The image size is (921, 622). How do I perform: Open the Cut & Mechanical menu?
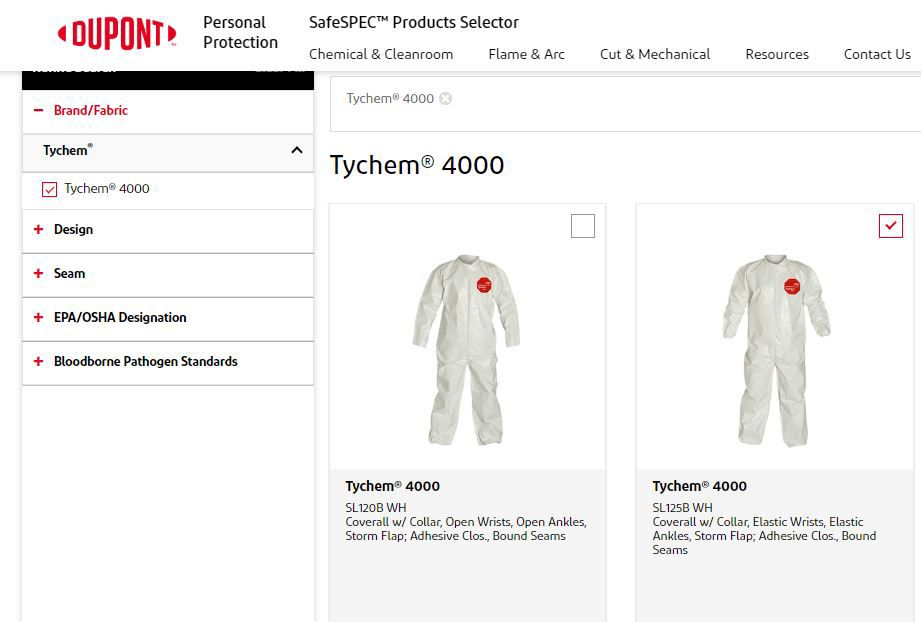[x=655, y=54]
